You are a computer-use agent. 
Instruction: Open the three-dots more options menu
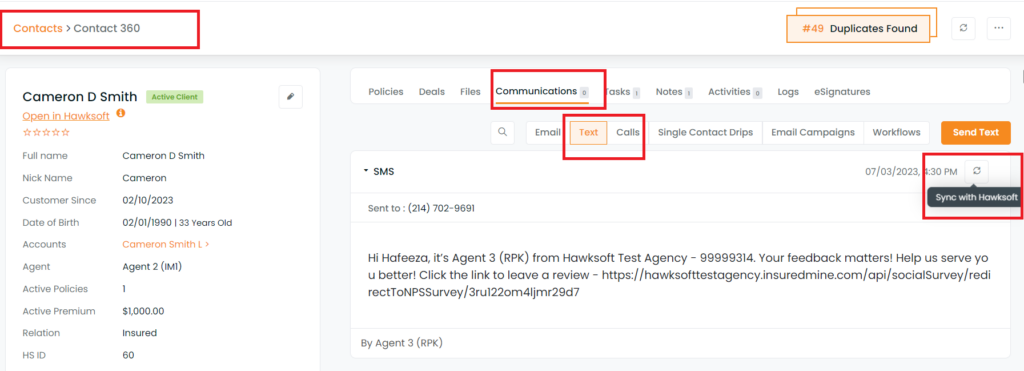999,28
